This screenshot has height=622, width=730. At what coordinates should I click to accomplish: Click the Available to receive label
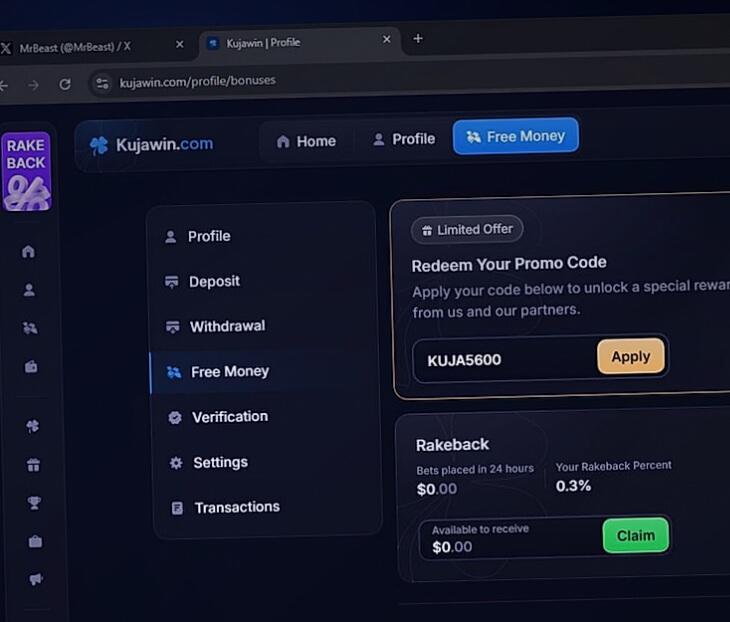coord(480,529)
